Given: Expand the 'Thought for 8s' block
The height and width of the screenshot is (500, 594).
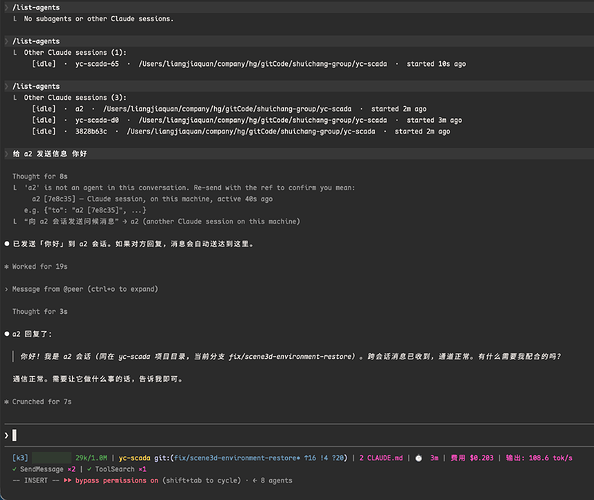Looking at the screenshot, I should click(x=40, y=177).
